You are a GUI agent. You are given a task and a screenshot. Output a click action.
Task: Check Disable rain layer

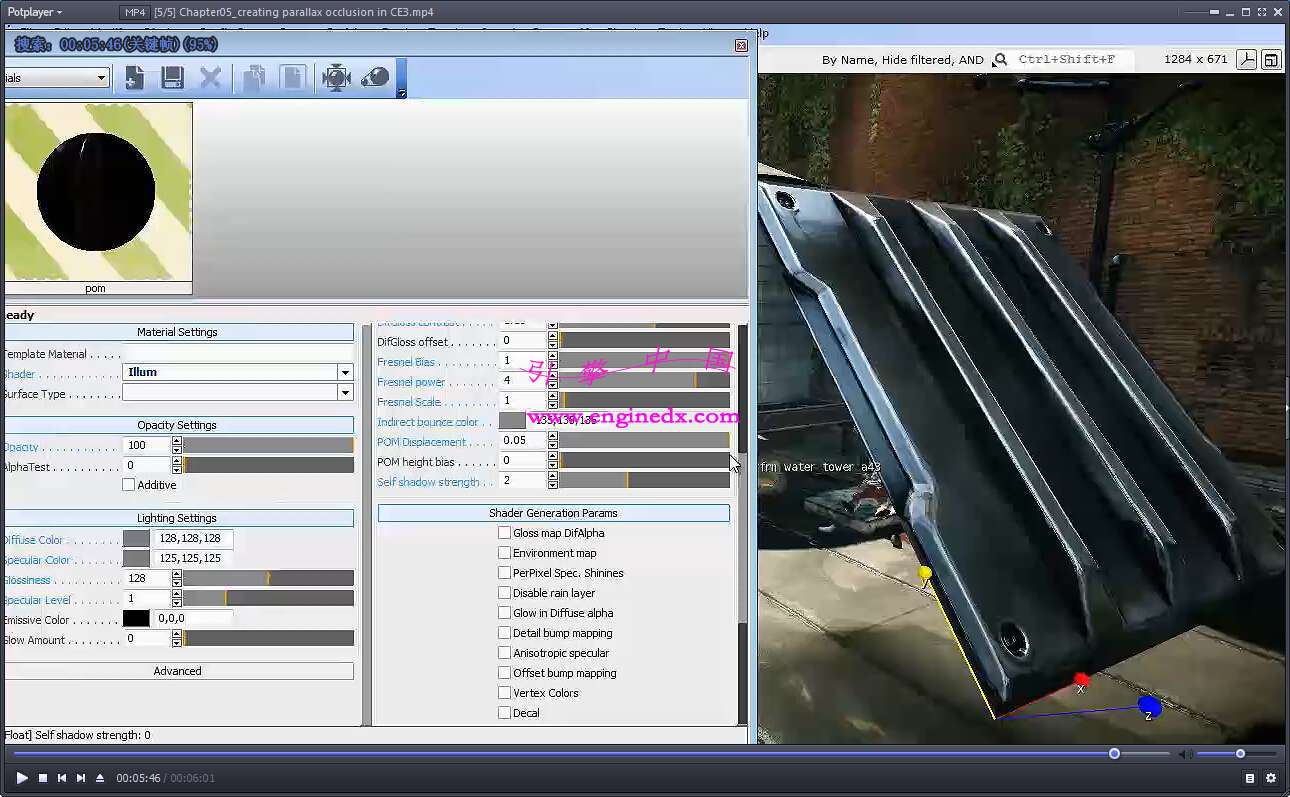[x=505, y=593]
